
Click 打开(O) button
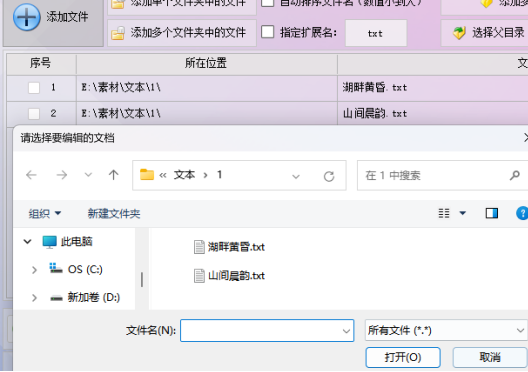(403, 357)
